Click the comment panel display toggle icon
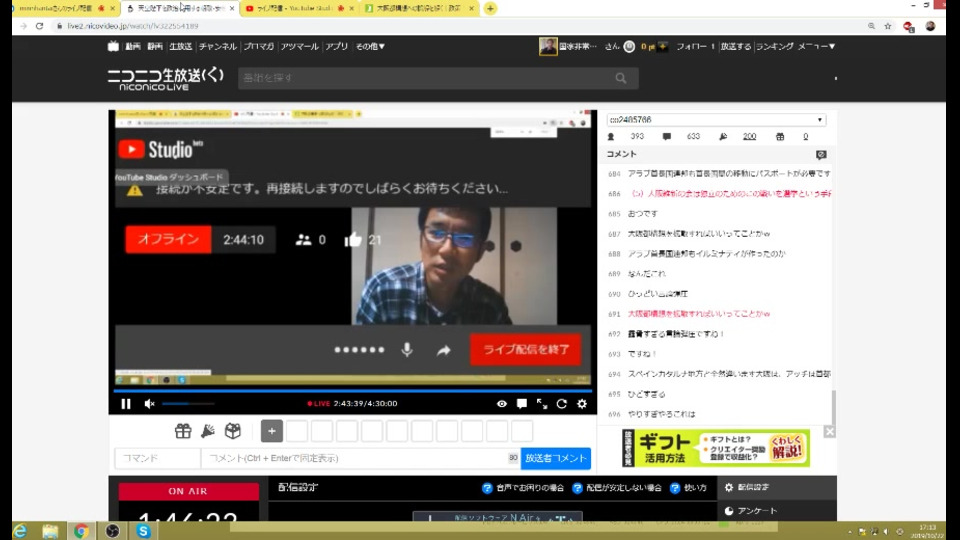 pos(821,154)
